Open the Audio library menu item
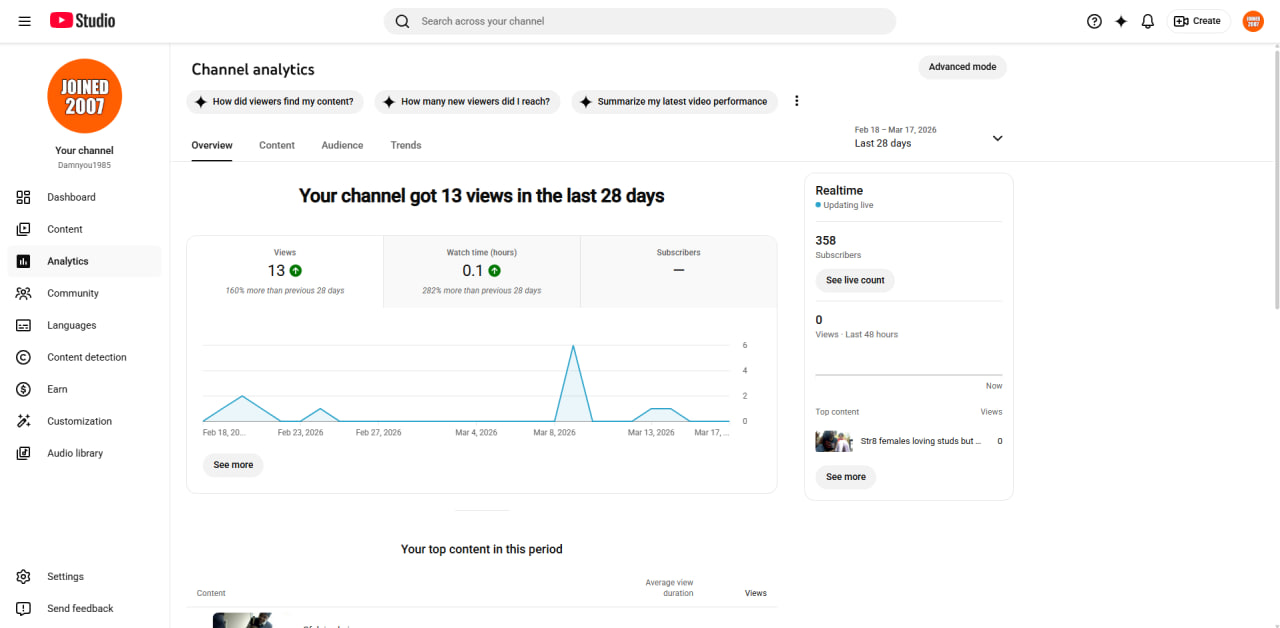 coord(84,453)
